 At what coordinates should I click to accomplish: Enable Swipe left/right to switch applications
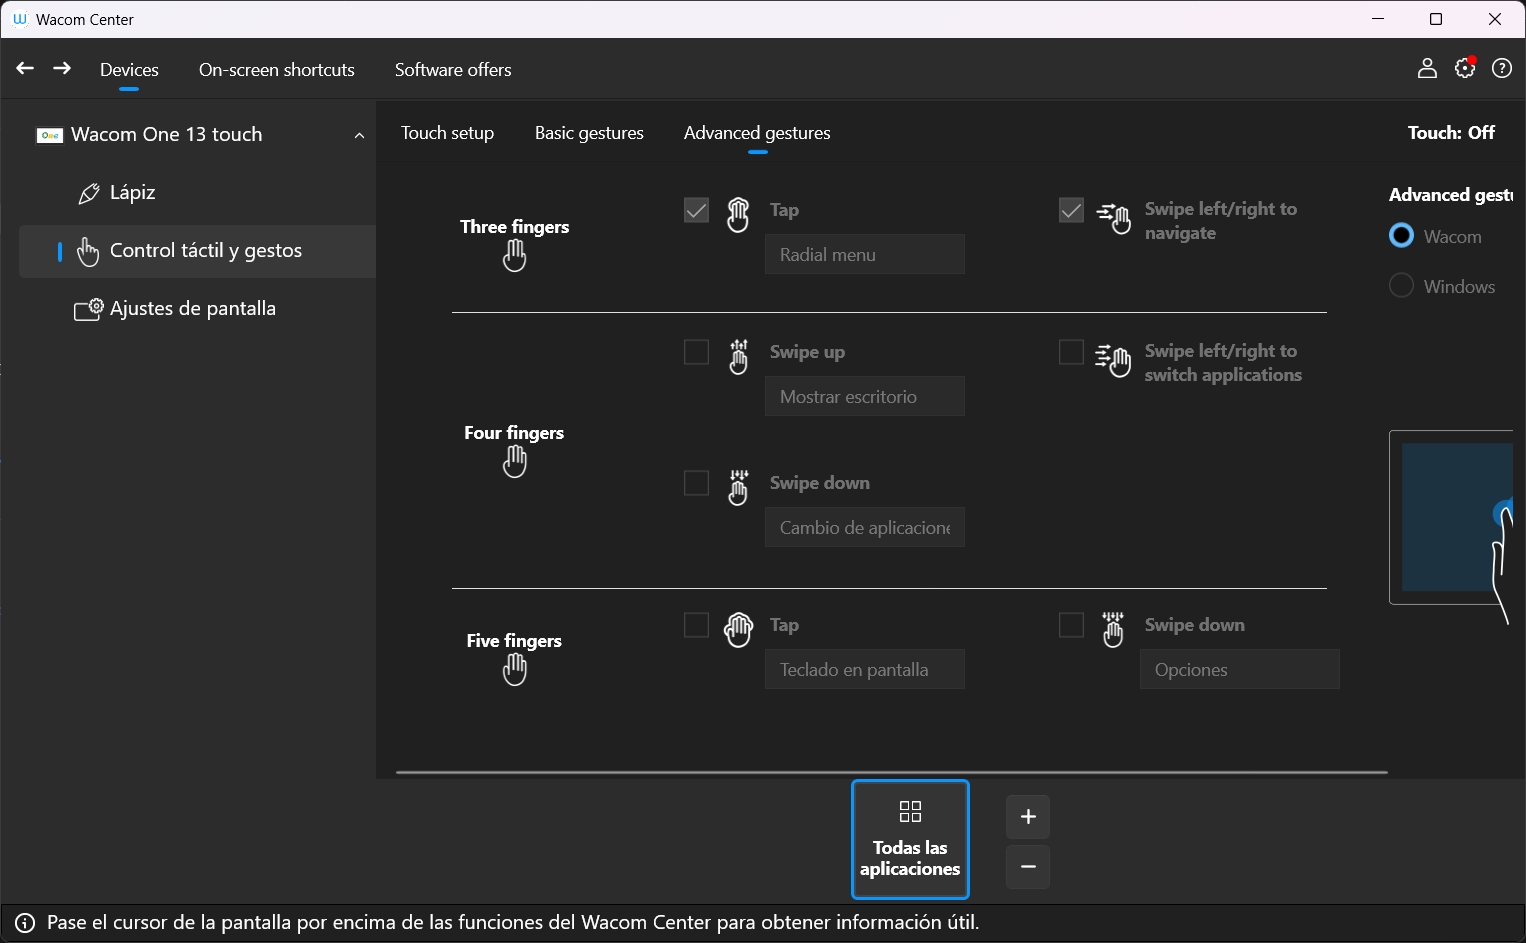point(1071,352)
